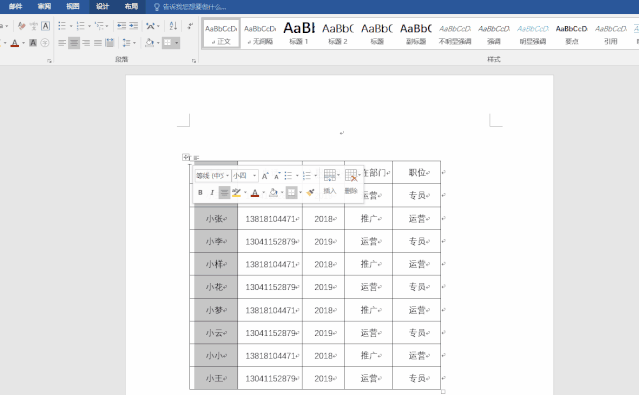Click mini toolbar shading bucket
The height and width of the screenshot is (395, 639).
click(x=273, y=192)
